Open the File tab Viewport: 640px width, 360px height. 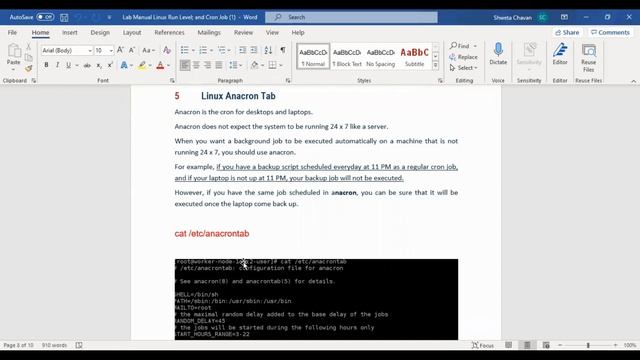(x=12, y=32)
